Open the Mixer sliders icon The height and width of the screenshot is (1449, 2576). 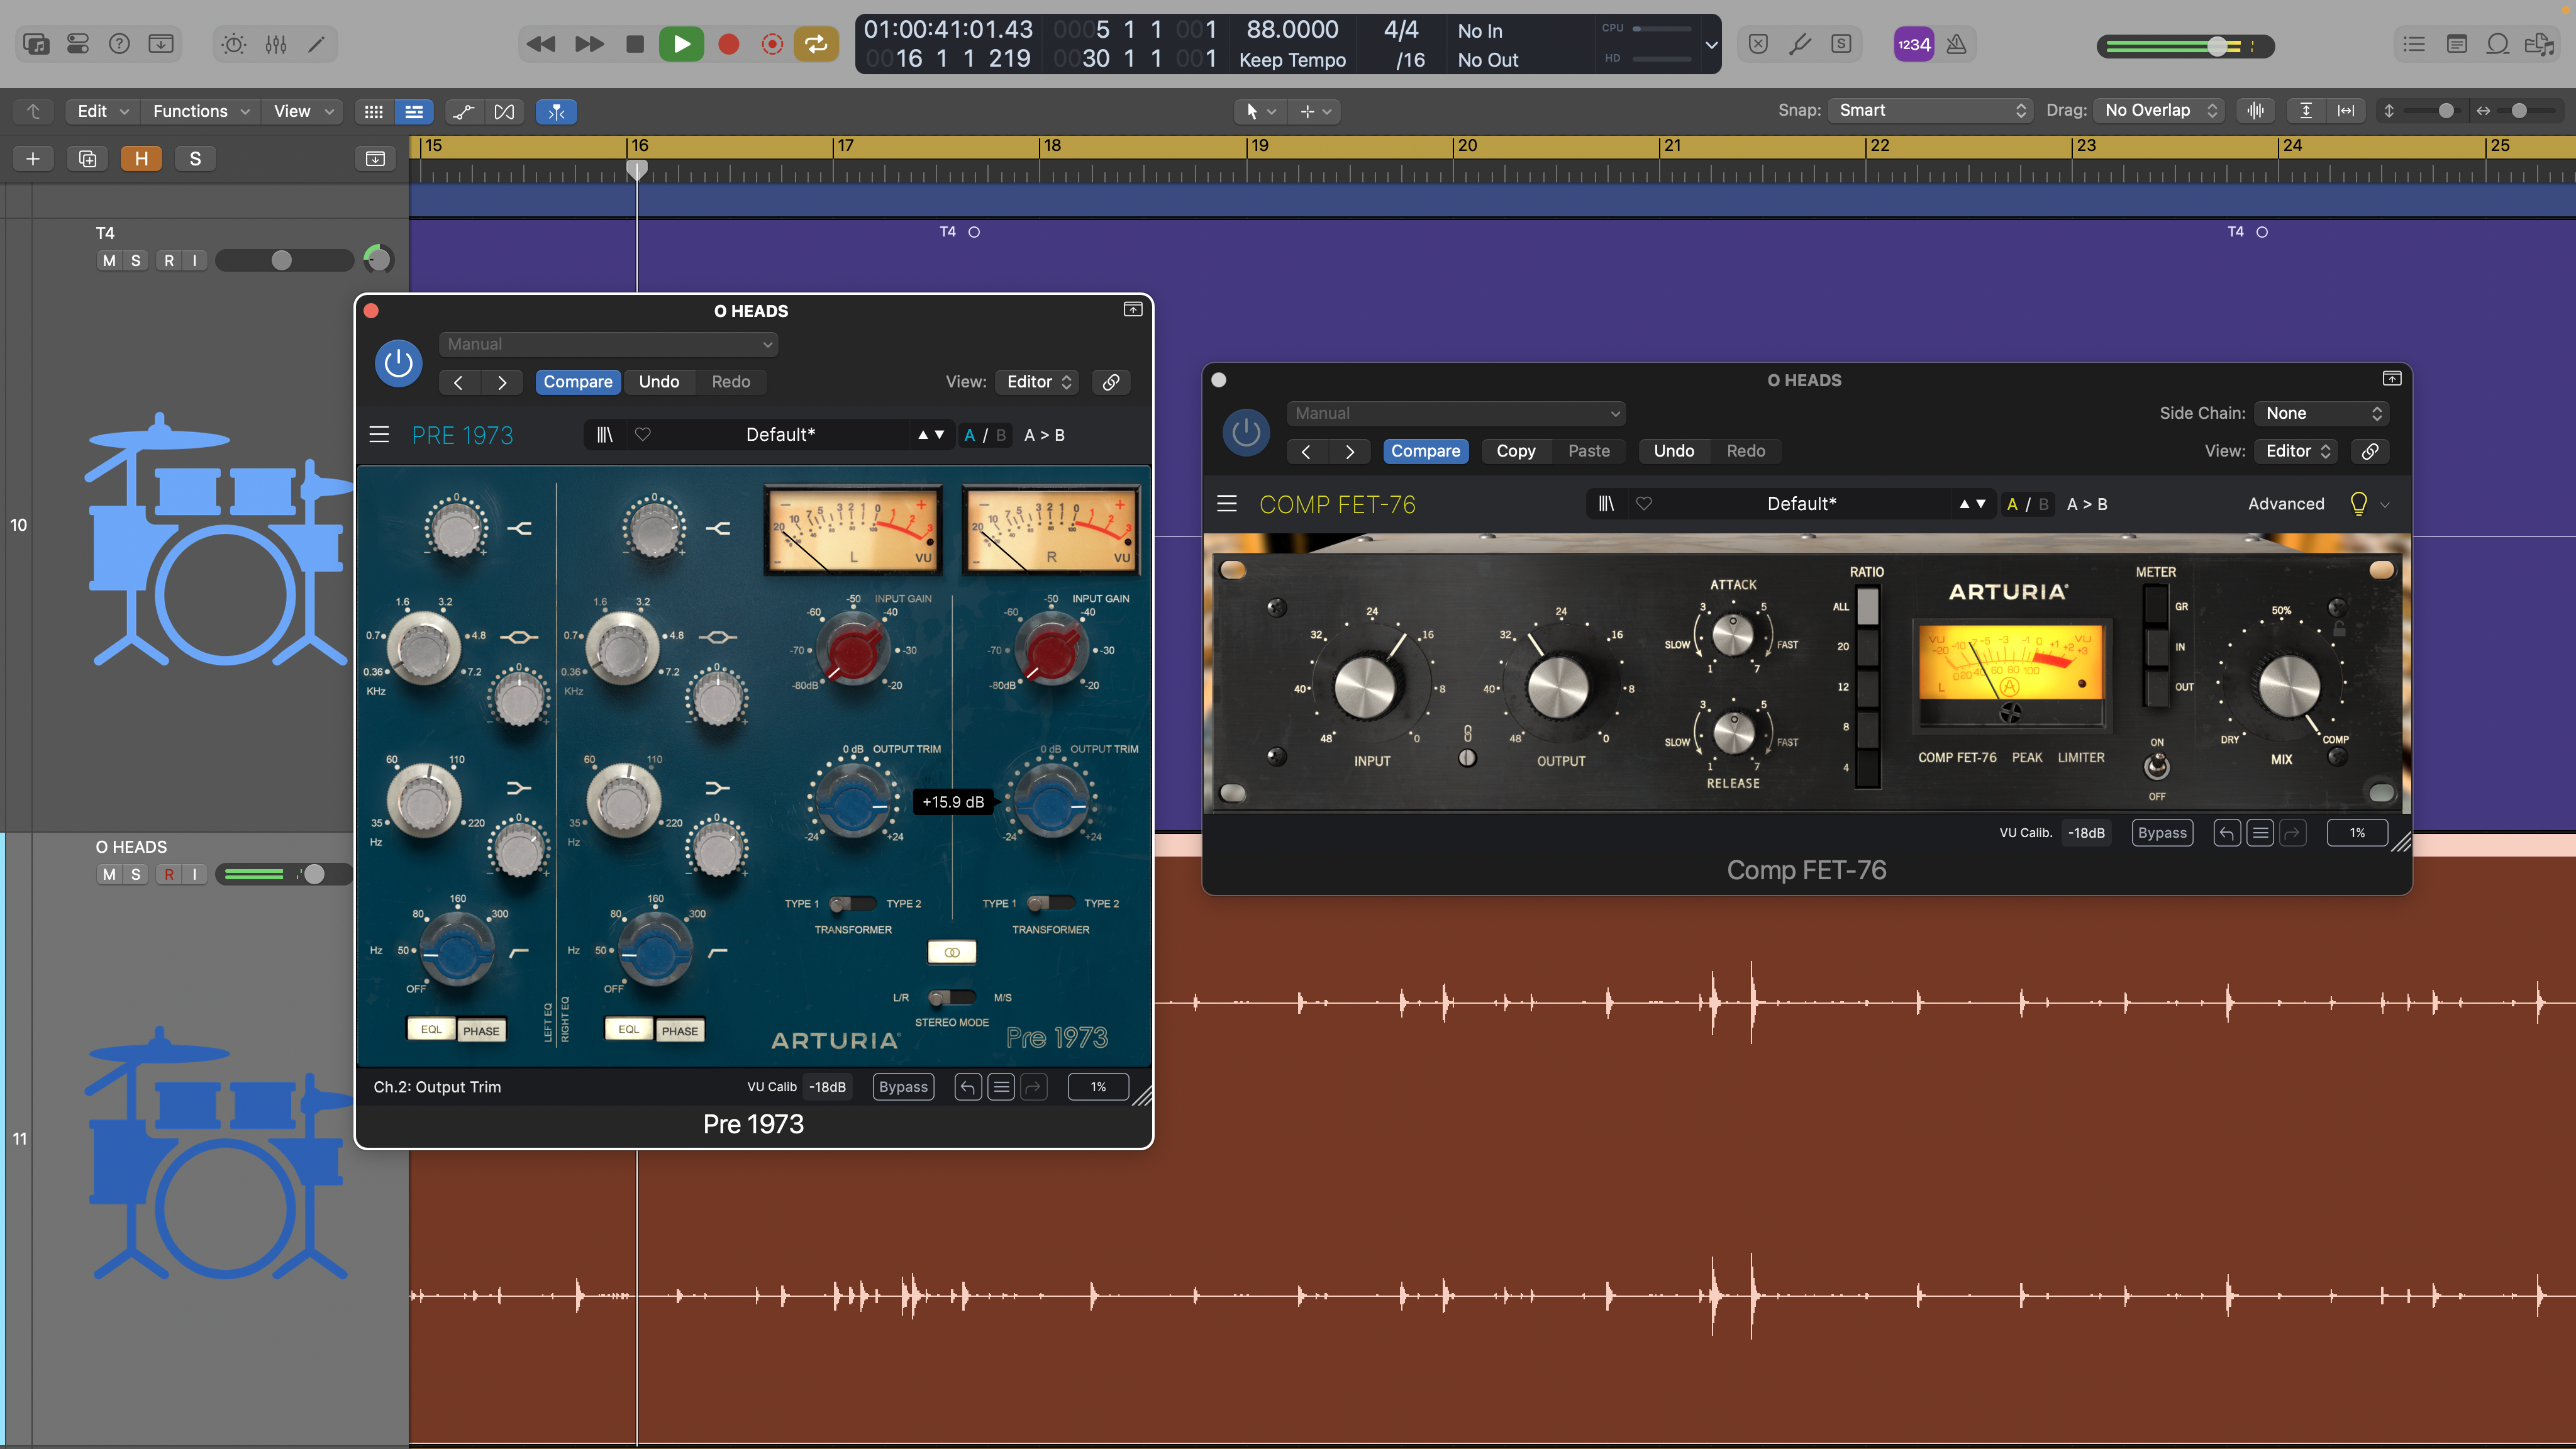[x=276, y=44]
